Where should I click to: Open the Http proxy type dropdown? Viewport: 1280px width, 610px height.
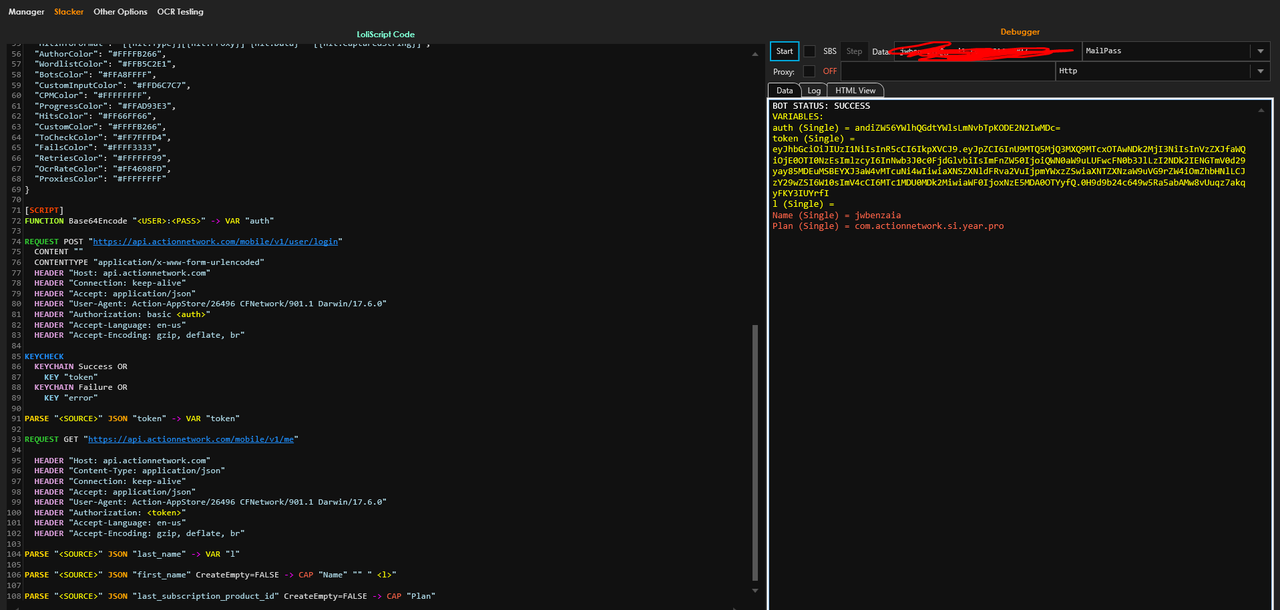[1162, 71]
